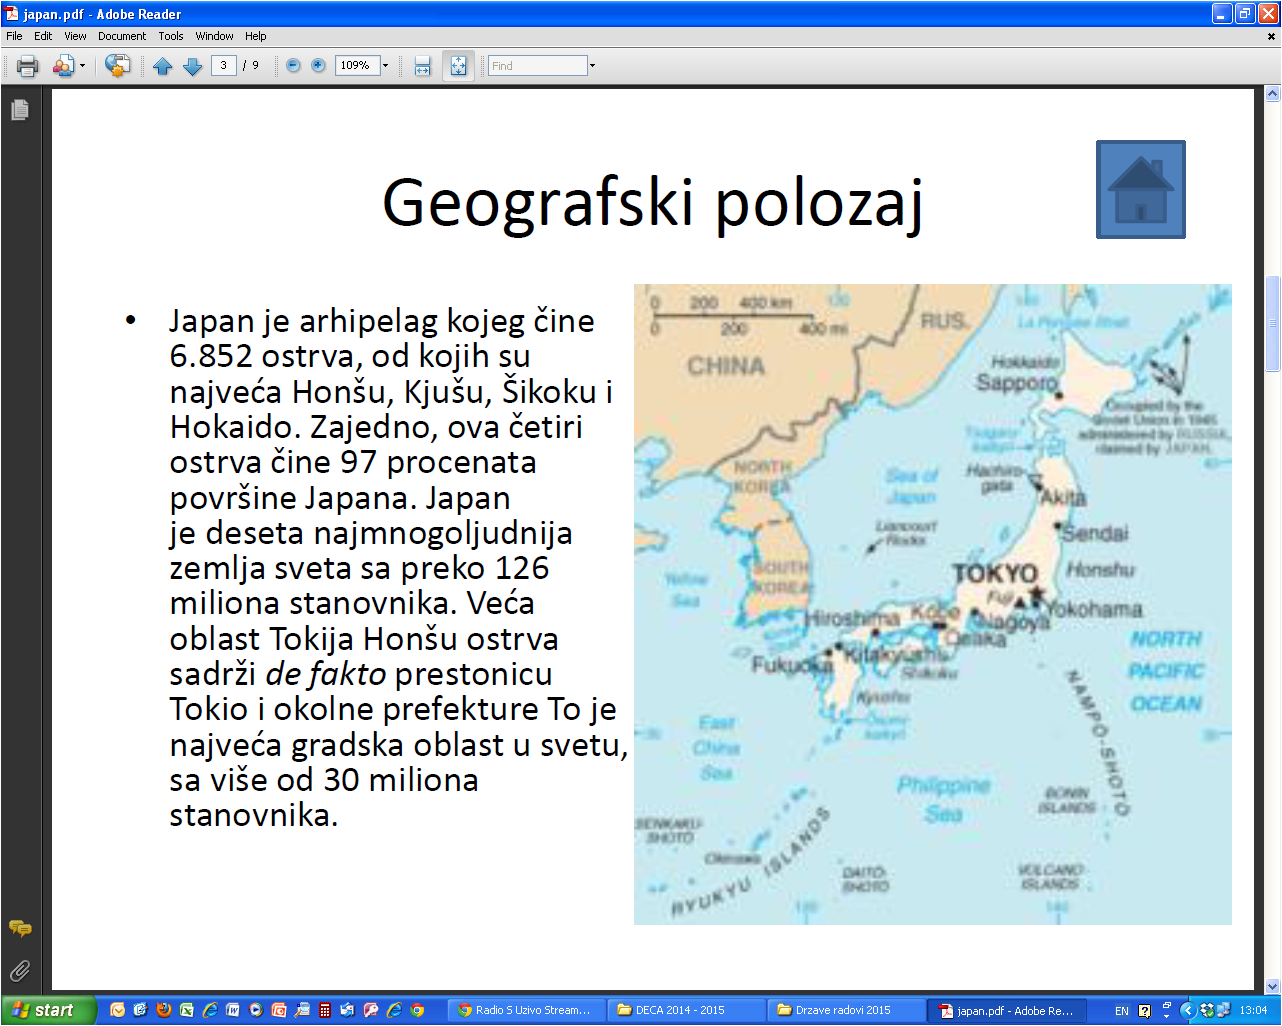Screen dimensions: 1282x1026
Task: Switch to Radio S Uzivo Stream taskbar window
Action: [x=526, y=1010]
